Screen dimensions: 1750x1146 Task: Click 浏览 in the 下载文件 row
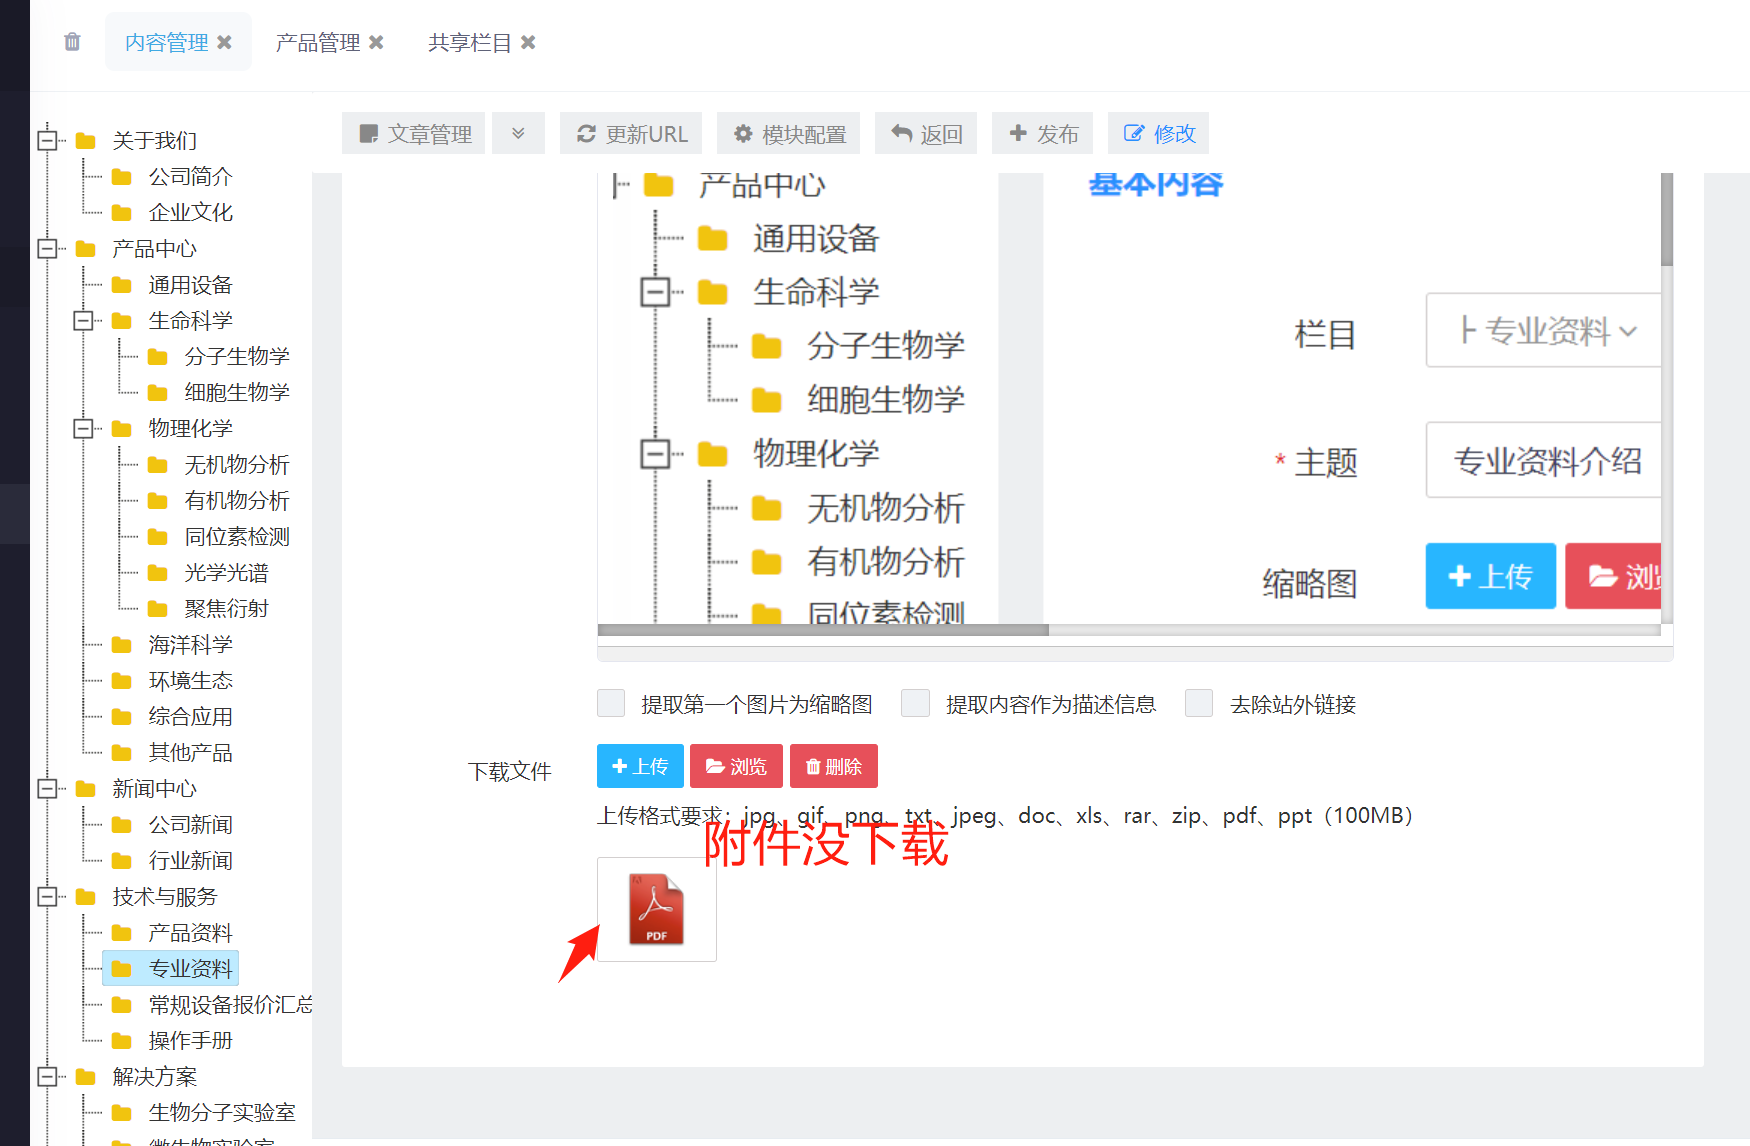[736, 766]
